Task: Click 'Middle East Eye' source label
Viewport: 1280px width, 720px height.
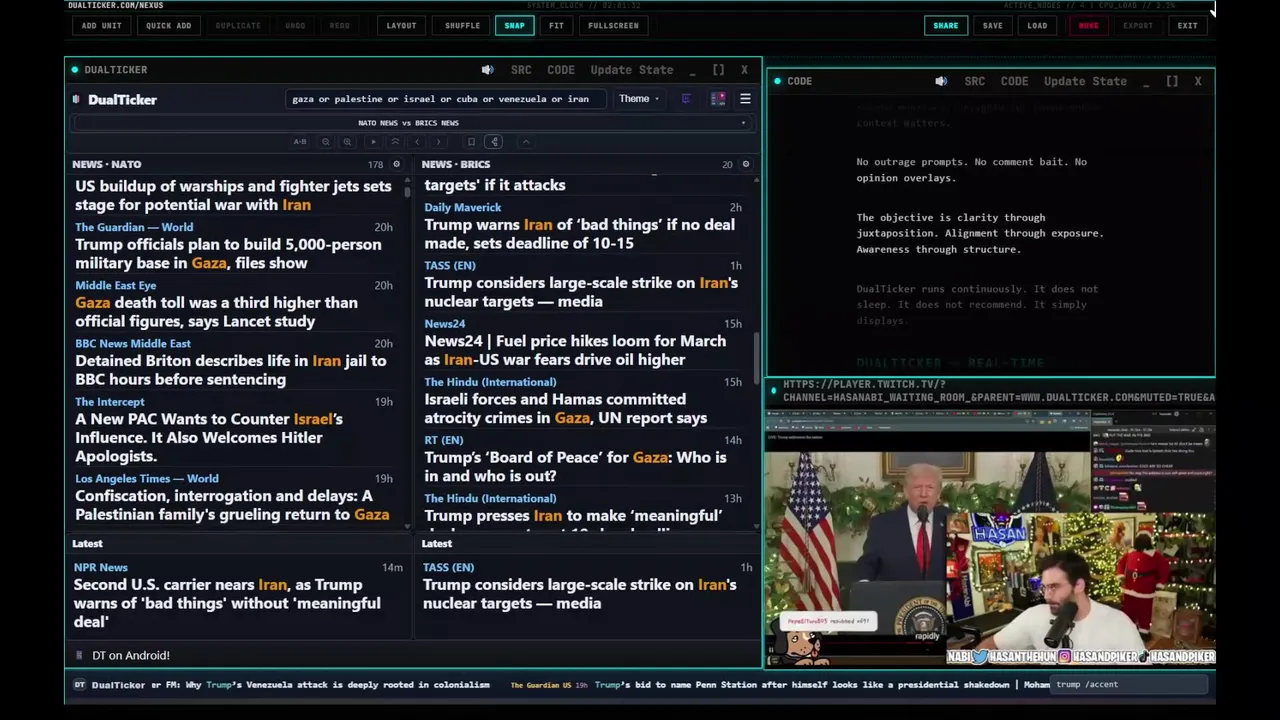Action: pyautogui.click(x=116, y=285)
